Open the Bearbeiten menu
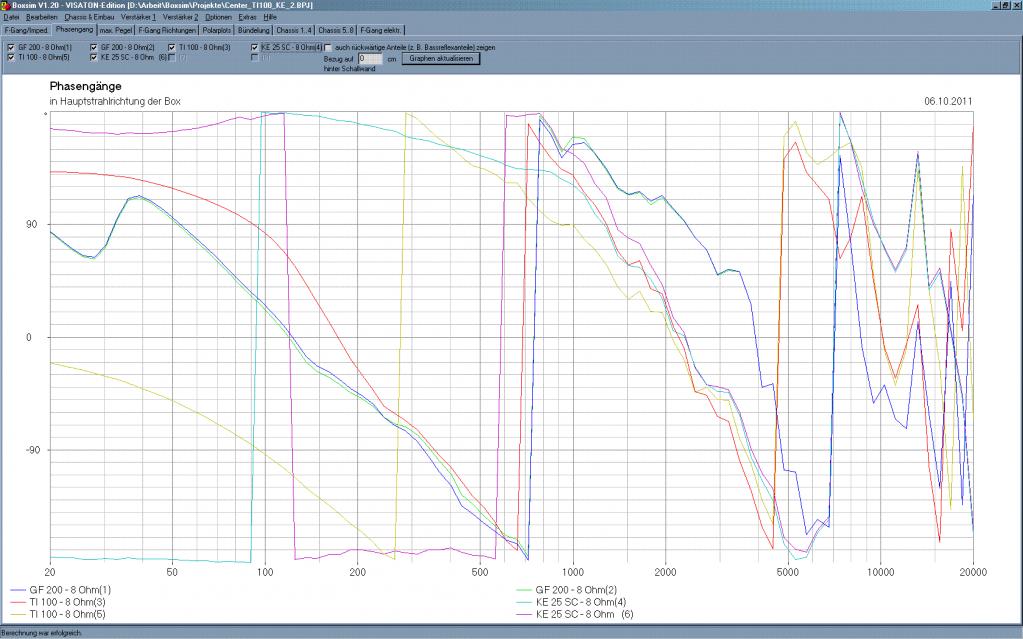Screen dimensions: 1023x639 (42, 18)
